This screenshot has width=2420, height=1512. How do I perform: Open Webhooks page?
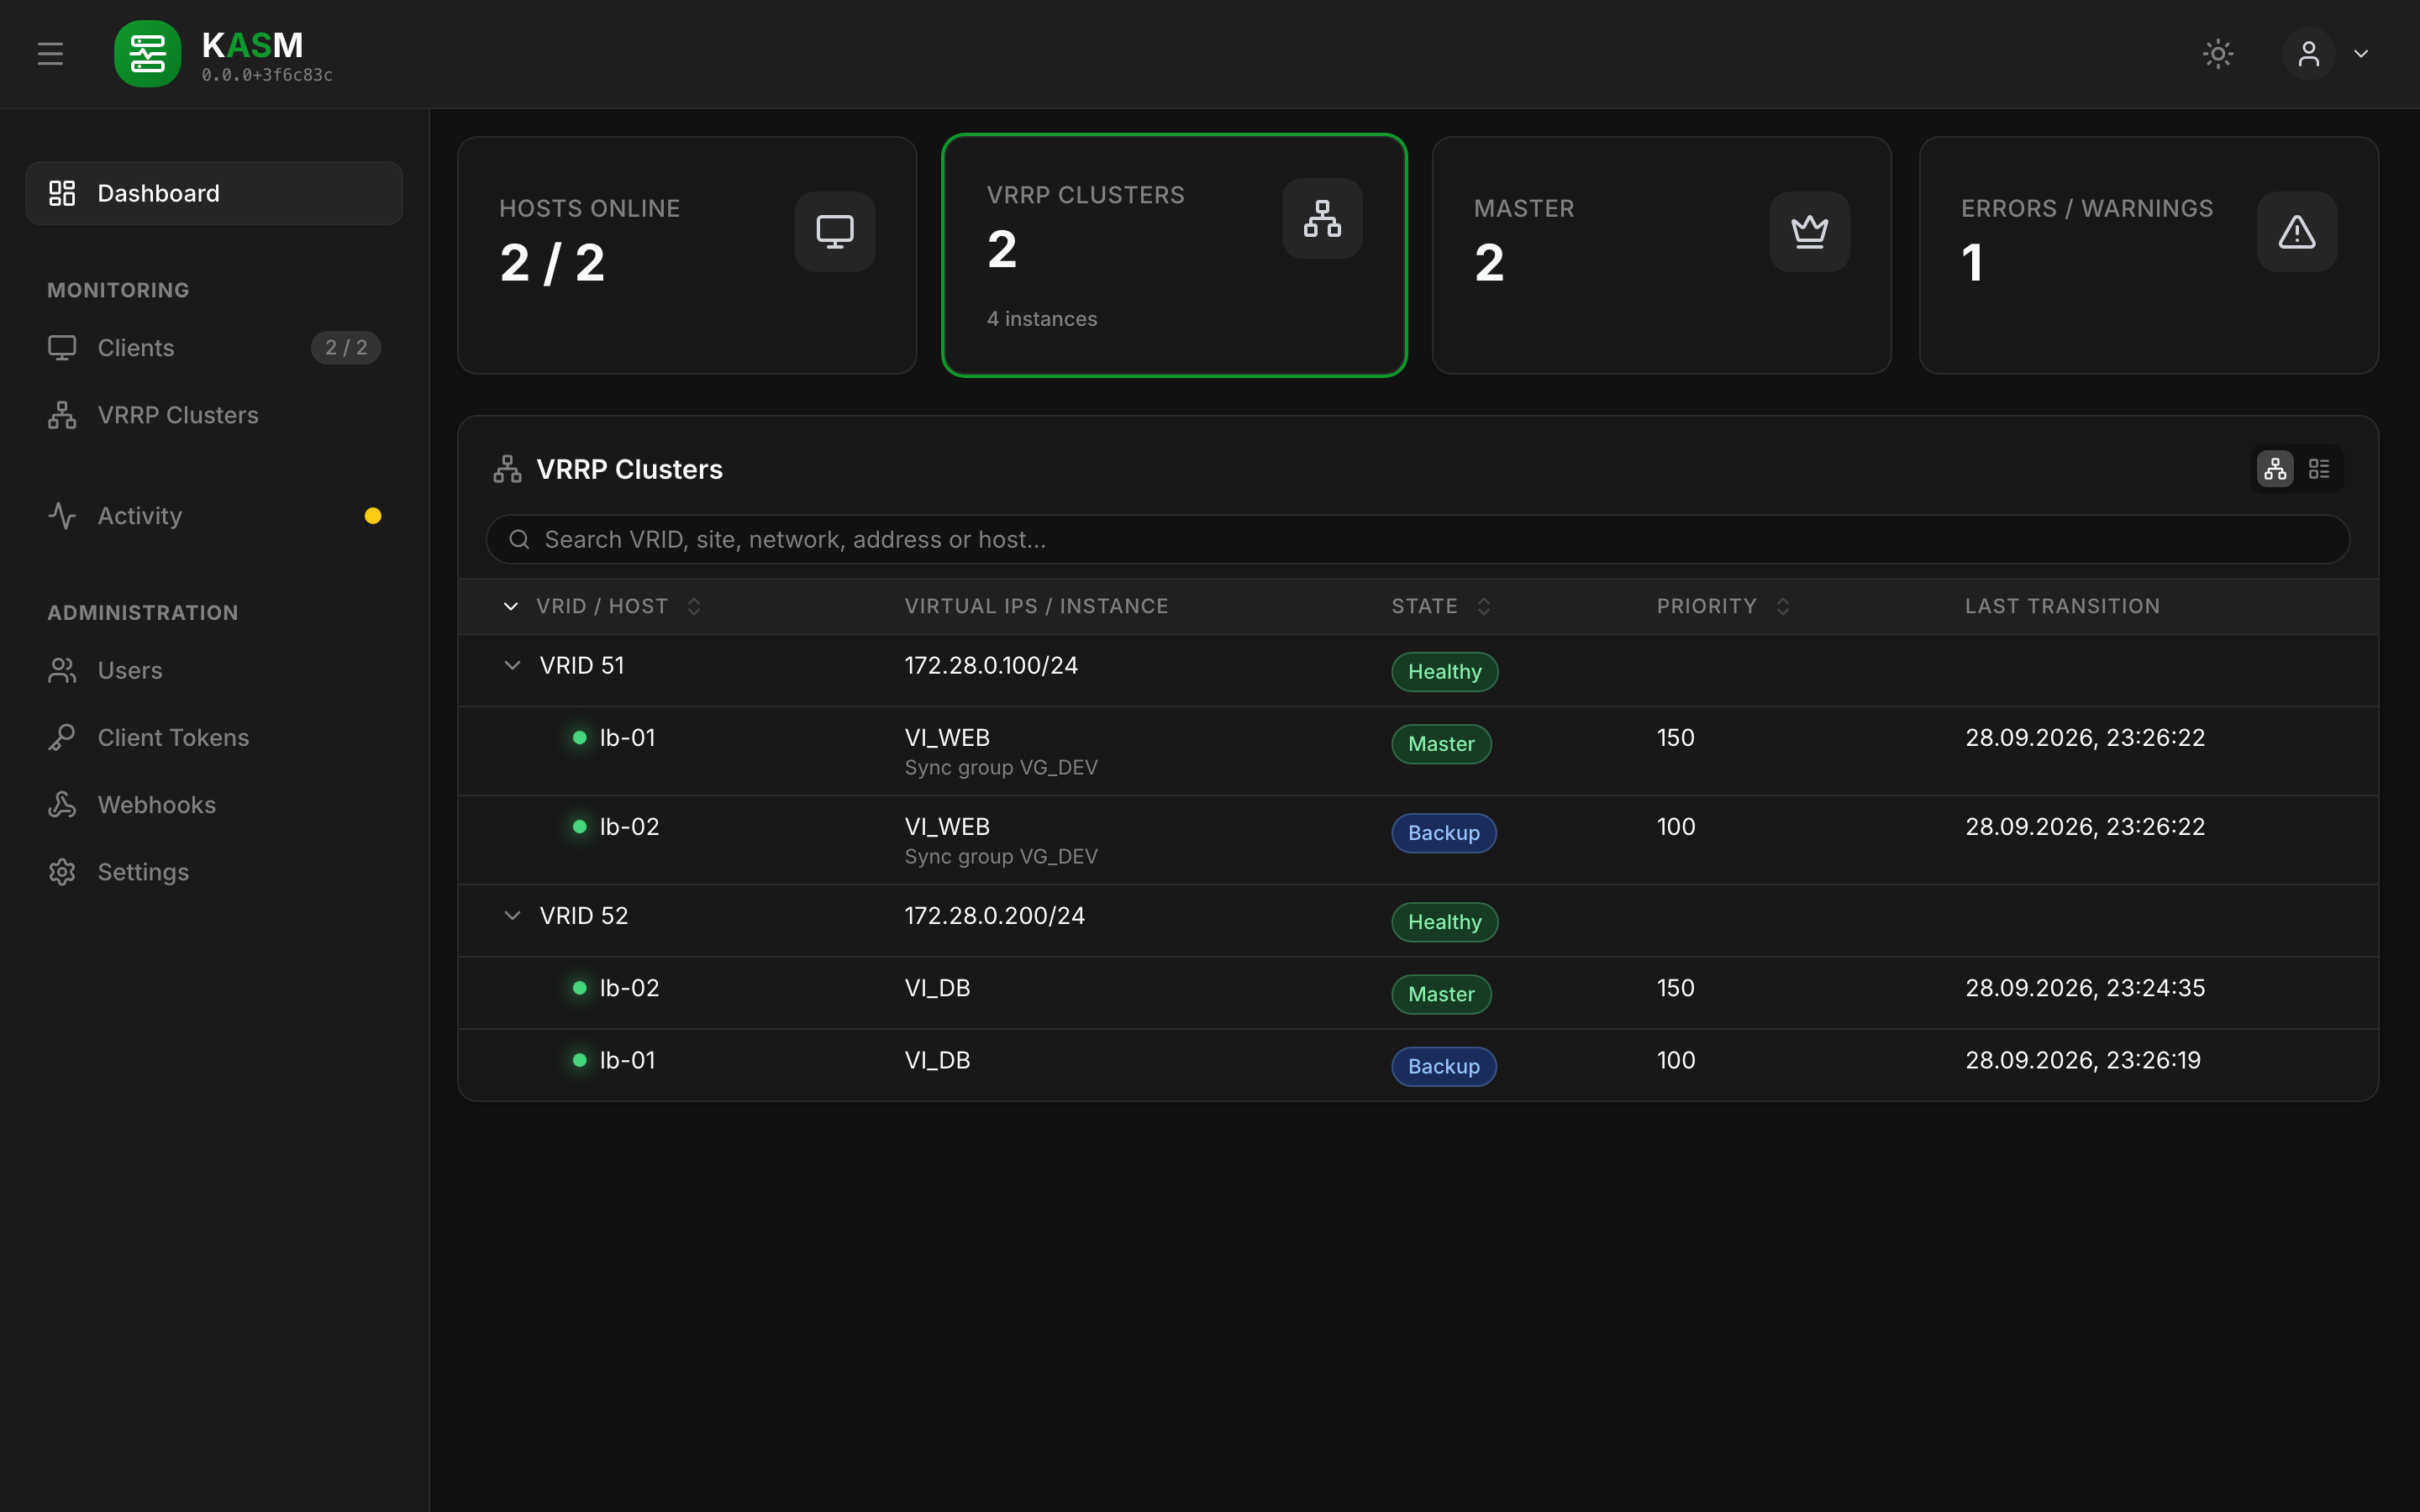214,805
